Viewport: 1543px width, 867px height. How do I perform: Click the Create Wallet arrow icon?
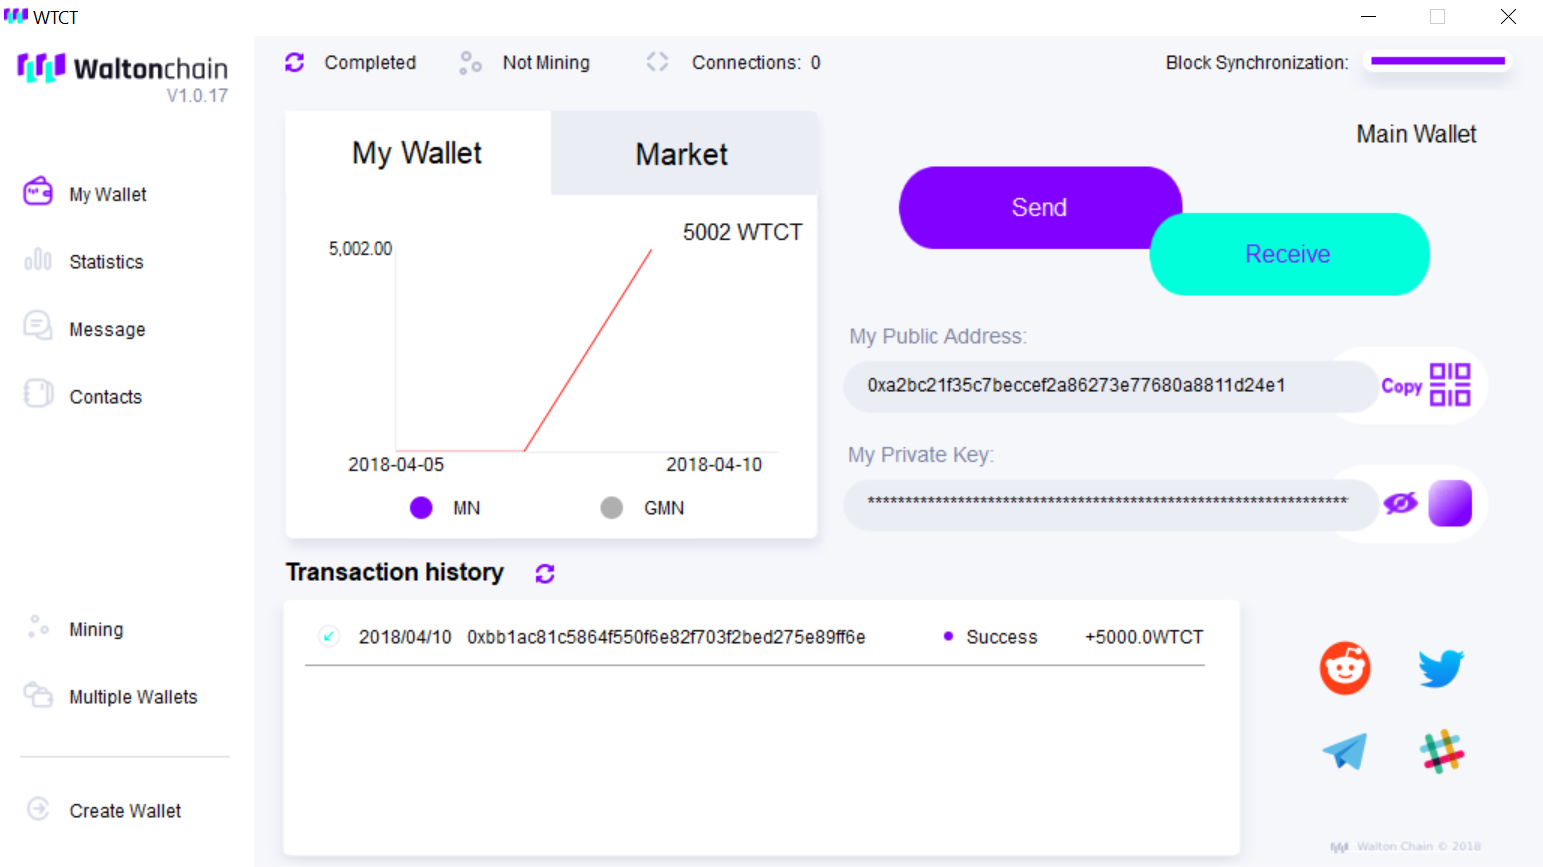pyautogui.click(x=38, y=808)
